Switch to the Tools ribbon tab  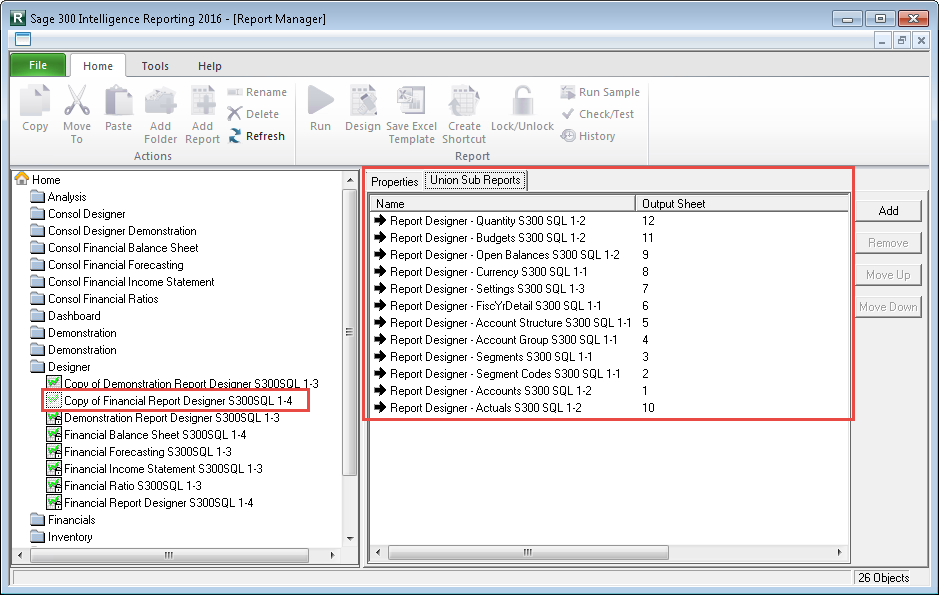click(155, 66)
